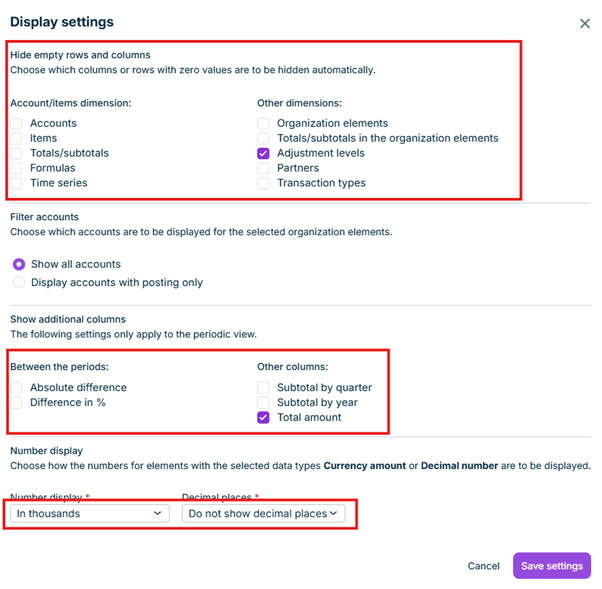Image resolution: width=602 pixels, height=589 pixels.
Task: Enable the Accounts checkbox
Action: tap(16, 123)
